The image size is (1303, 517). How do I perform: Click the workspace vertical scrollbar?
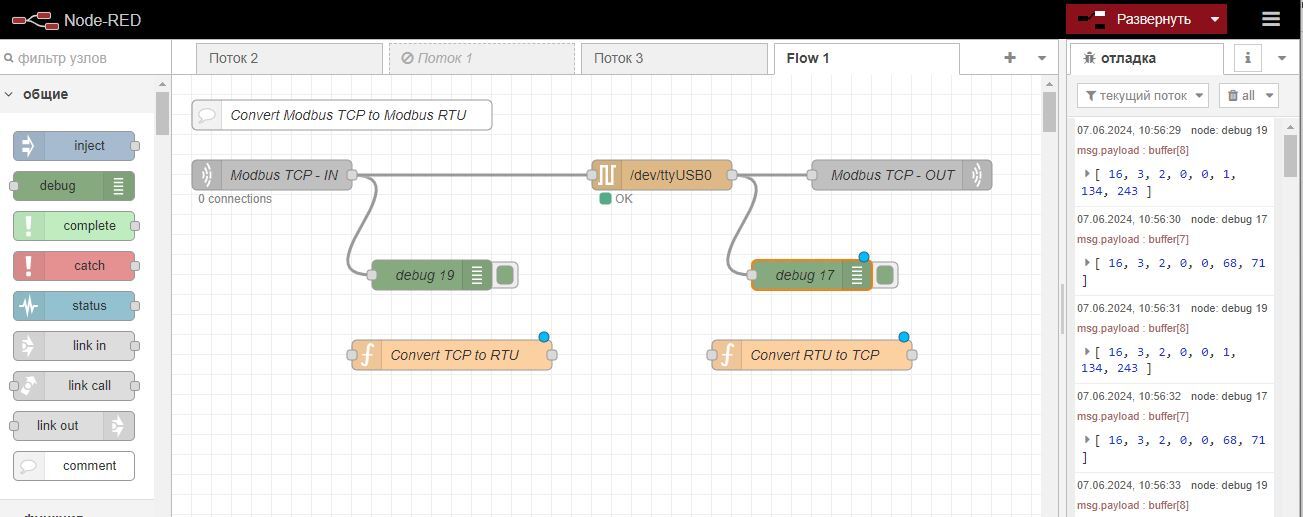tap(1049, 112)
